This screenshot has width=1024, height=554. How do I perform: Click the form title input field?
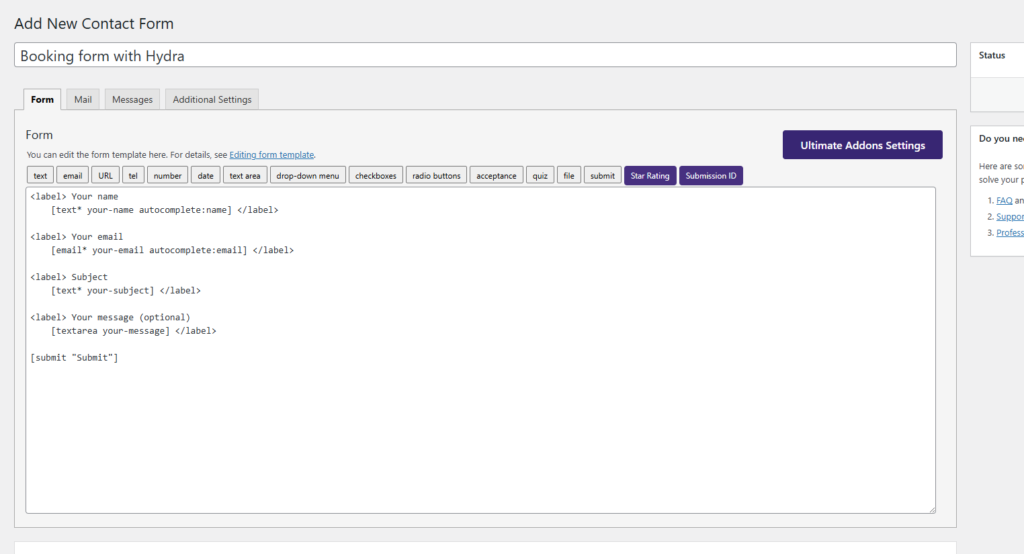485,56
